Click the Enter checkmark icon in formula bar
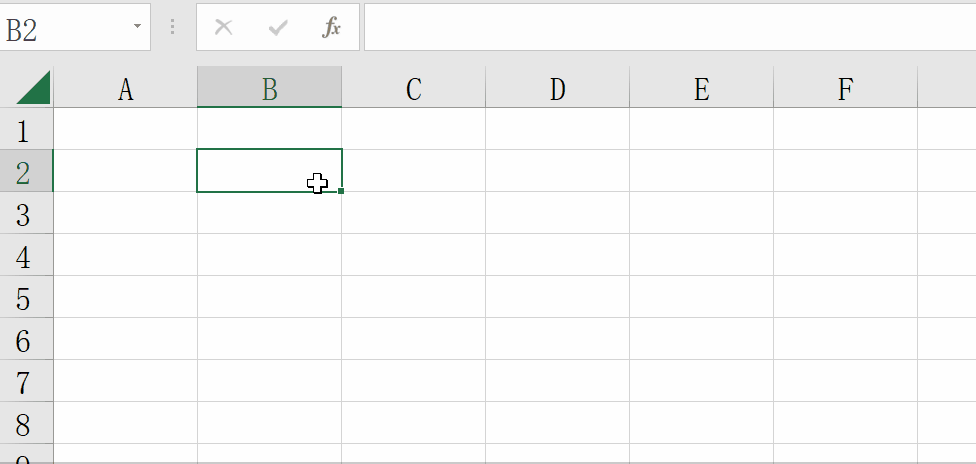 278,27
